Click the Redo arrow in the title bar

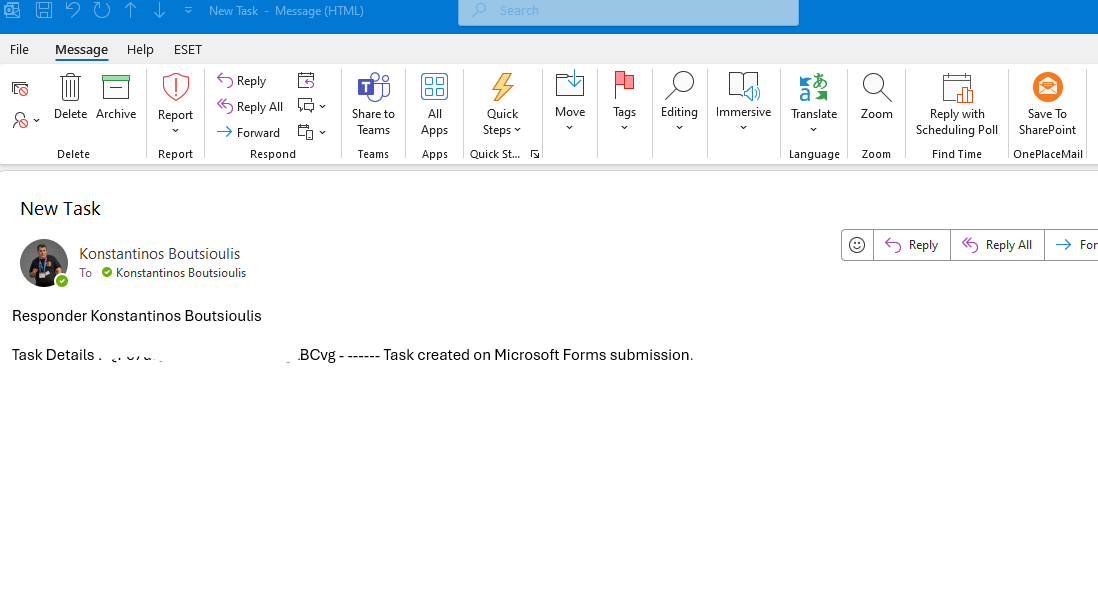click(x=102, y=10)
